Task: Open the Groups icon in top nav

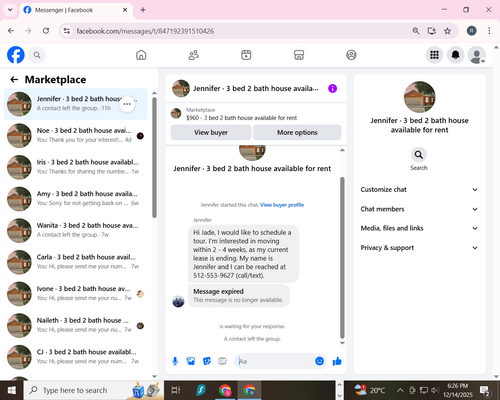Action: [351, 55]
